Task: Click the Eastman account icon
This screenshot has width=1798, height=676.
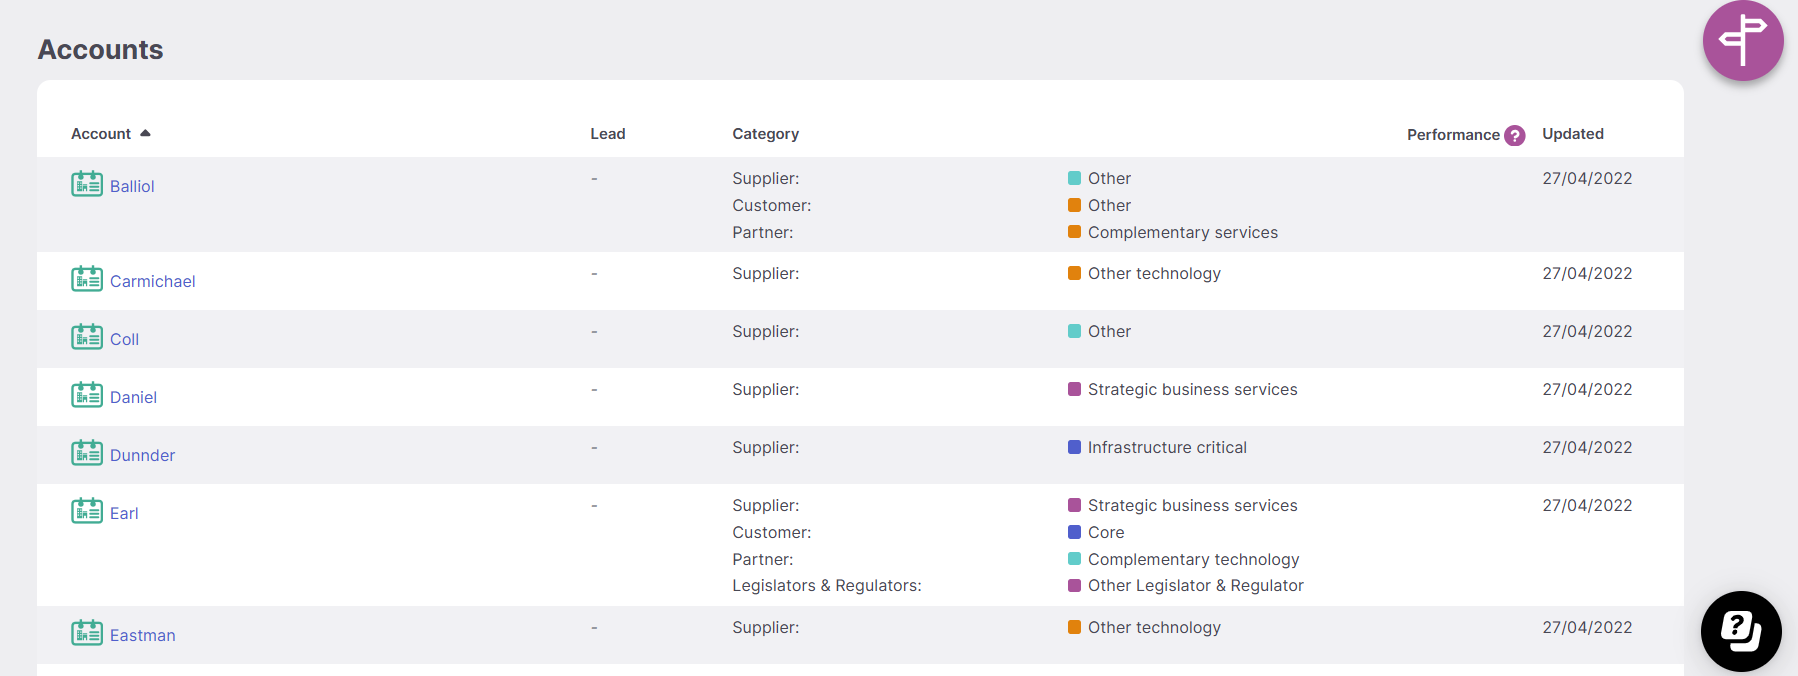Action: coord(87,633)
